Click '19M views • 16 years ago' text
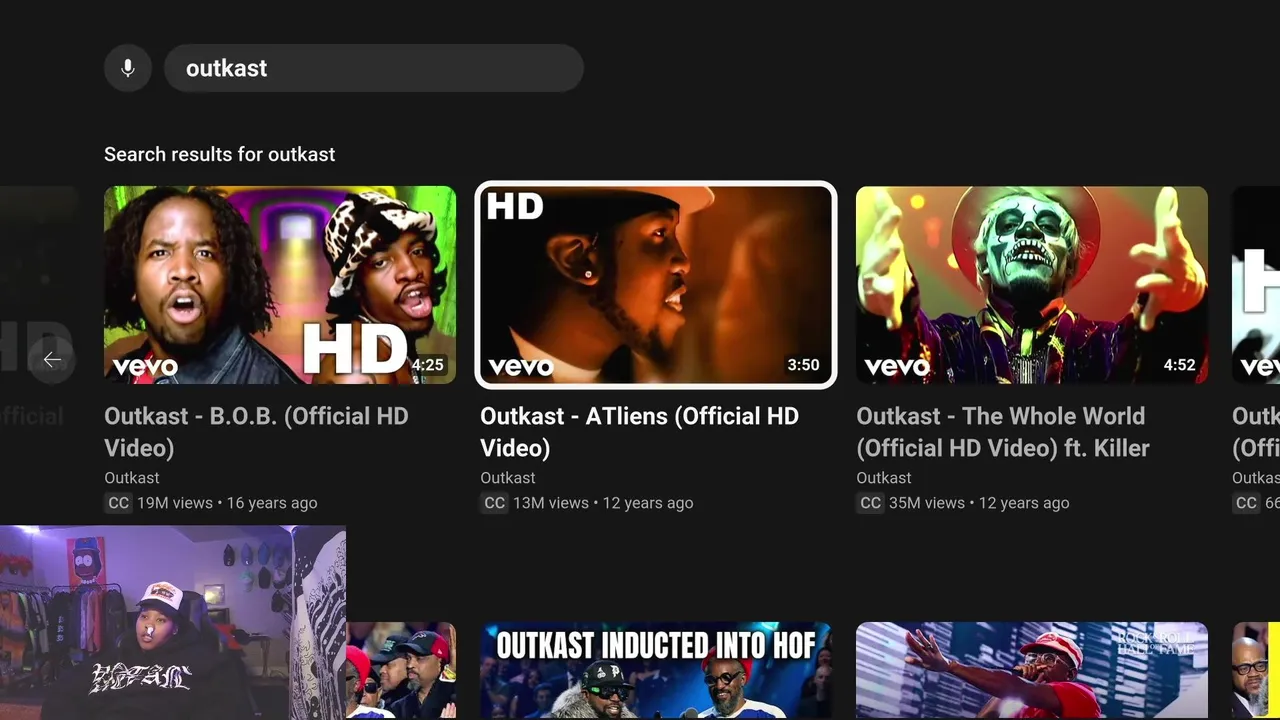 [227, 503]
